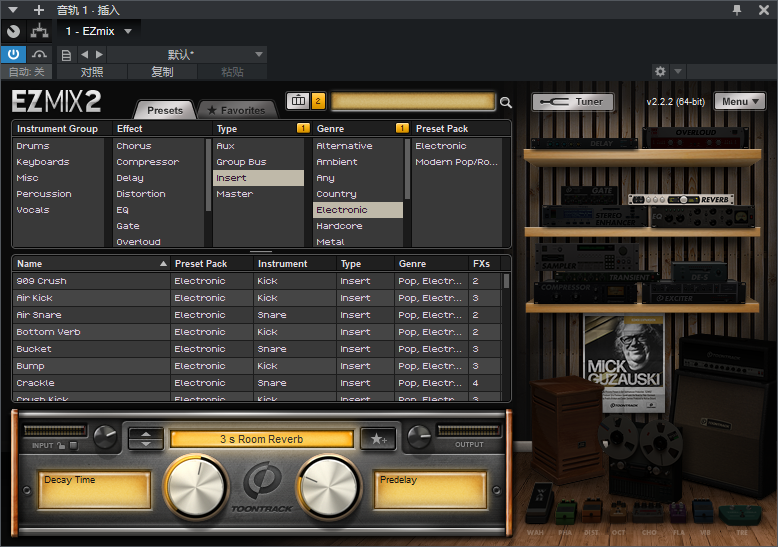Open the 1 - EZmix plugin dropdown
The height and width of the screenshot is (547, 778).
[x=98, y=31]
